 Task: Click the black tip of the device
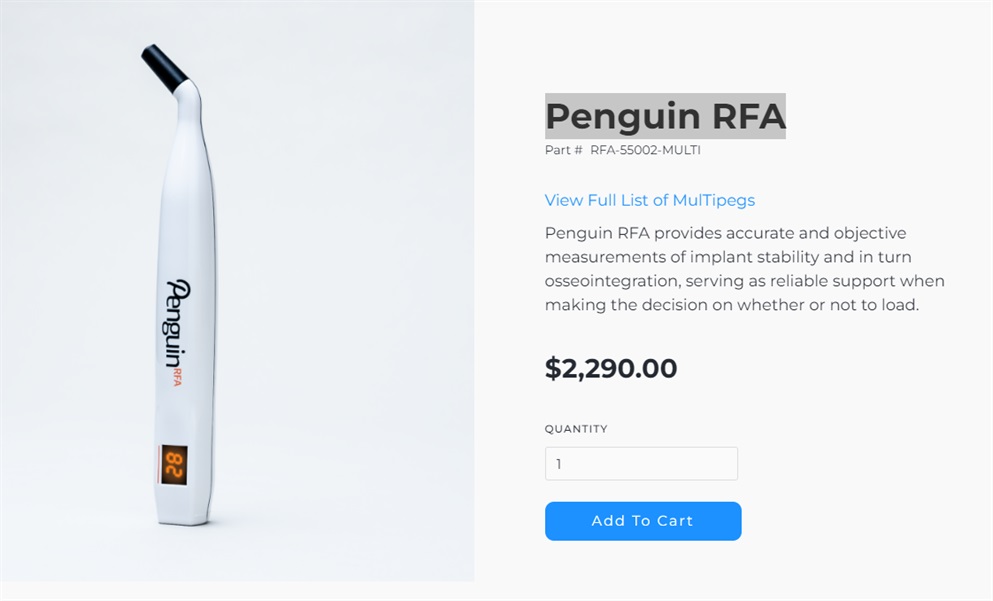pyautogui.click(x=164, y=66)
